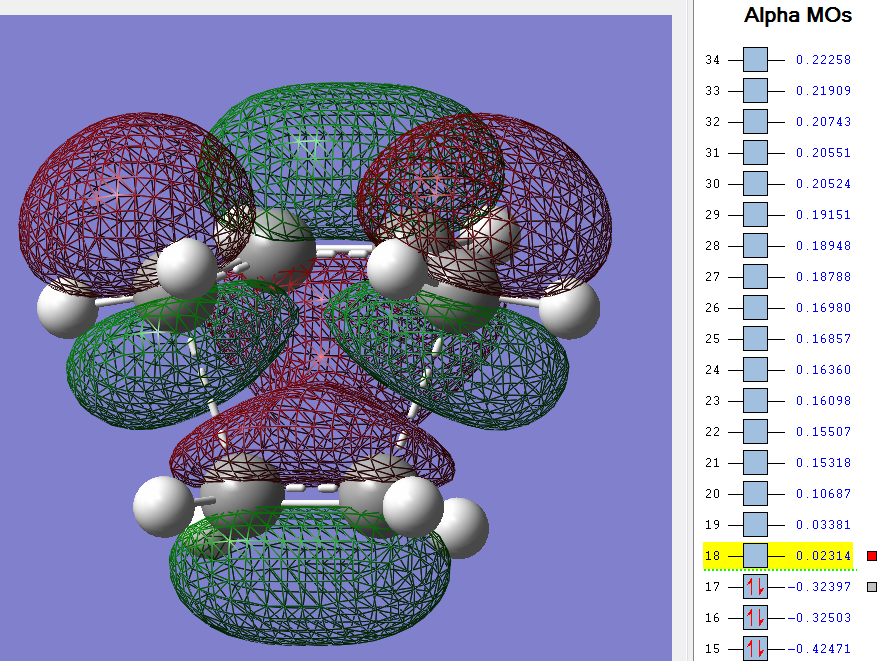886x661 pixels.
Task: Click the energy value 0.20524
Action: click(x=823, y=184)
